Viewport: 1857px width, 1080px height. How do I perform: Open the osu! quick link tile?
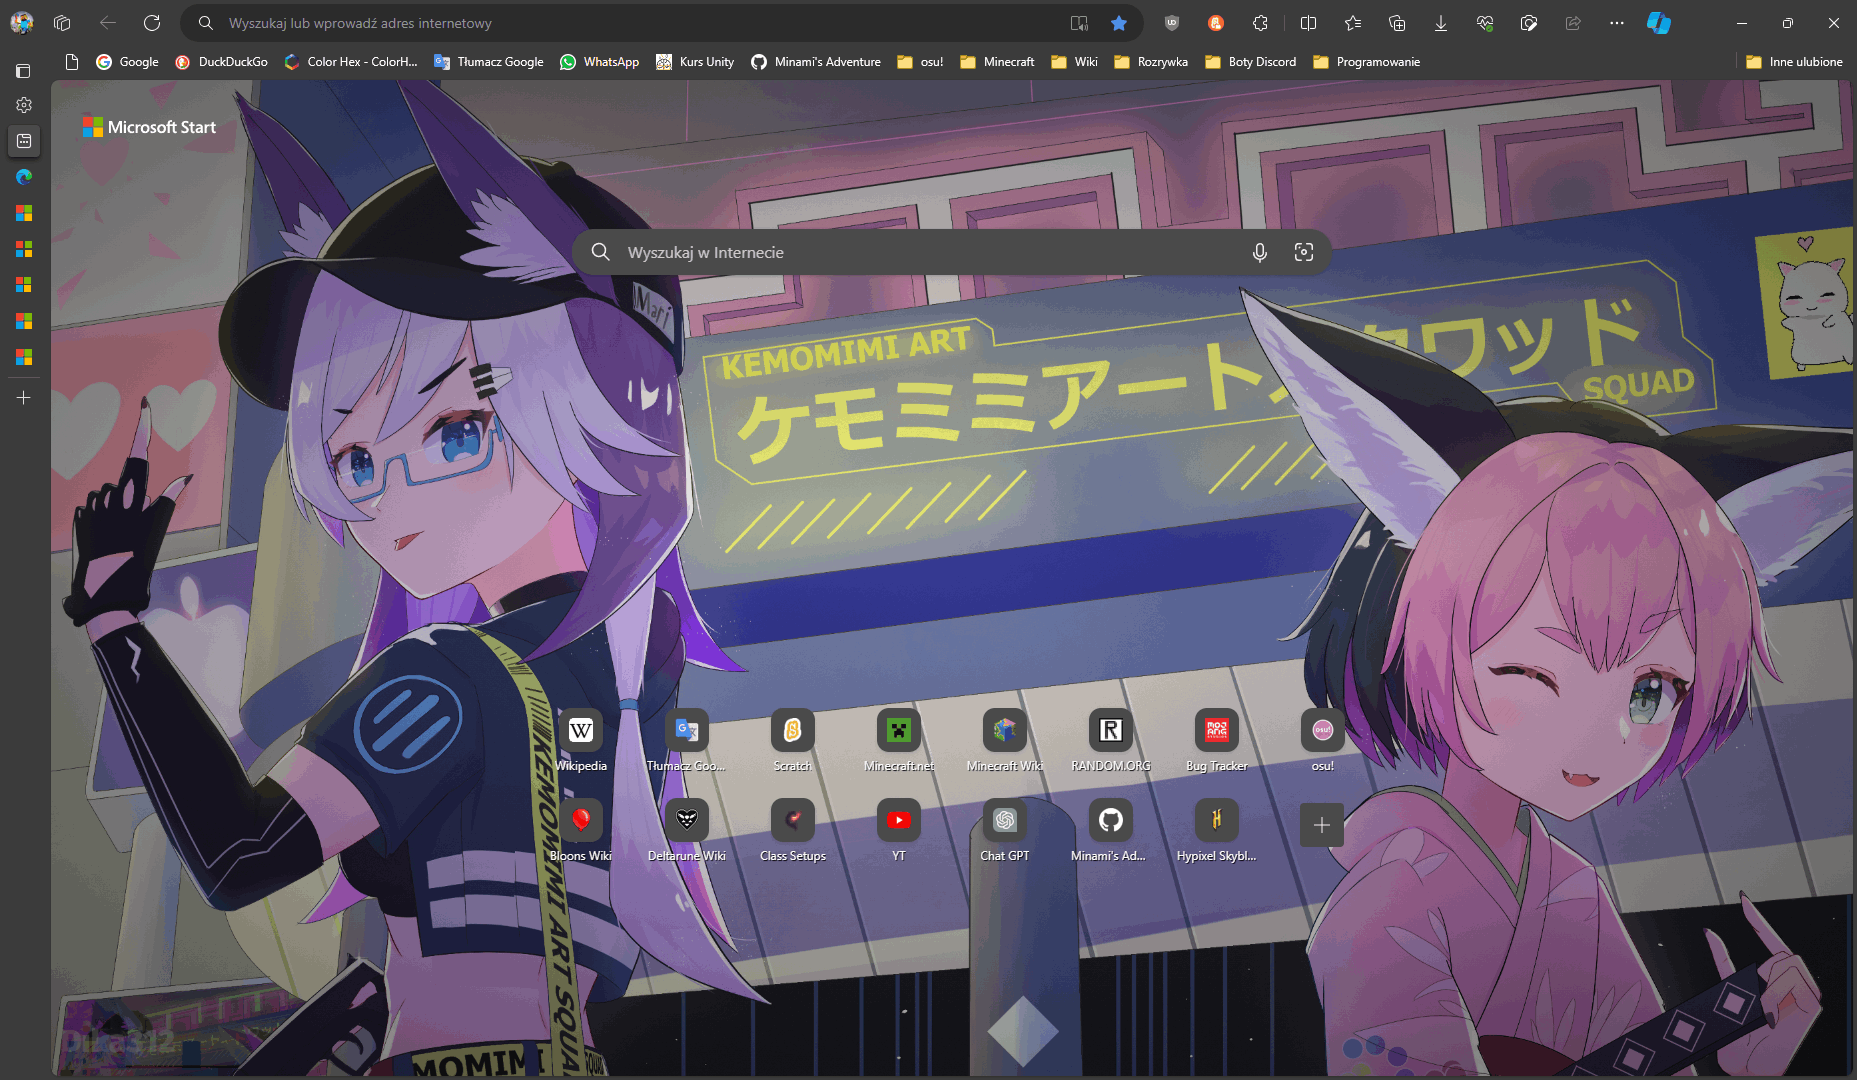click(x=1323, y=741)
